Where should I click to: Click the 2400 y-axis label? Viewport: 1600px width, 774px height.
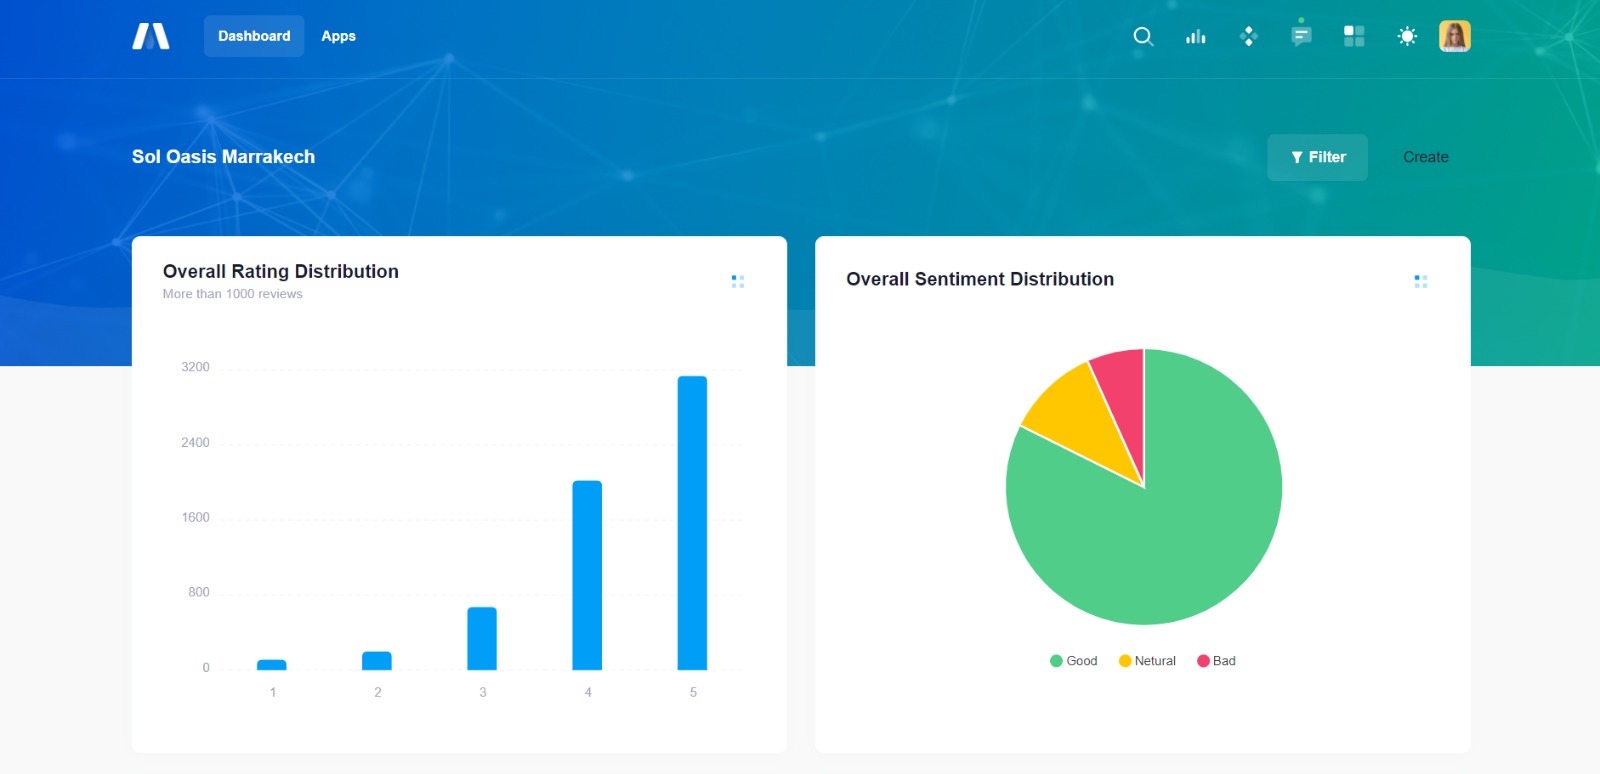[x=195, y=442]
